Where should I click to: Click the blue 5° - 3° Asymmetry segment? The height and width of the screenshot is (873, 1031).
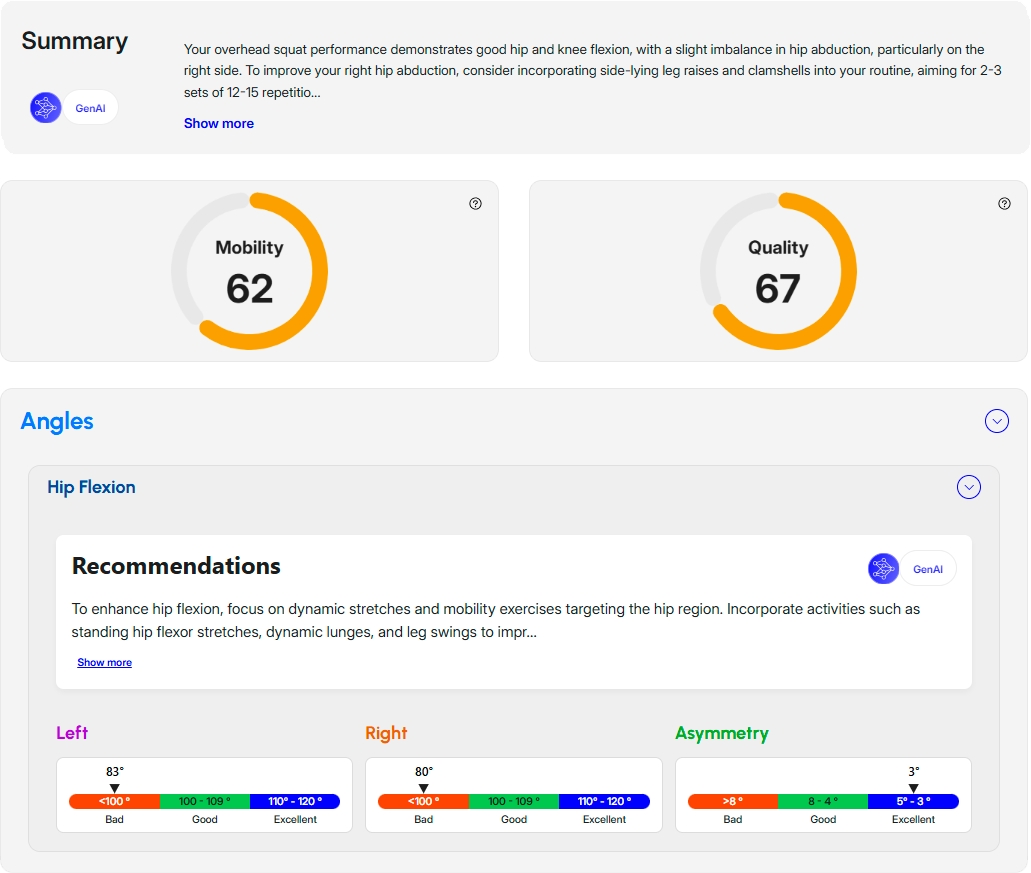pos(913,802)
